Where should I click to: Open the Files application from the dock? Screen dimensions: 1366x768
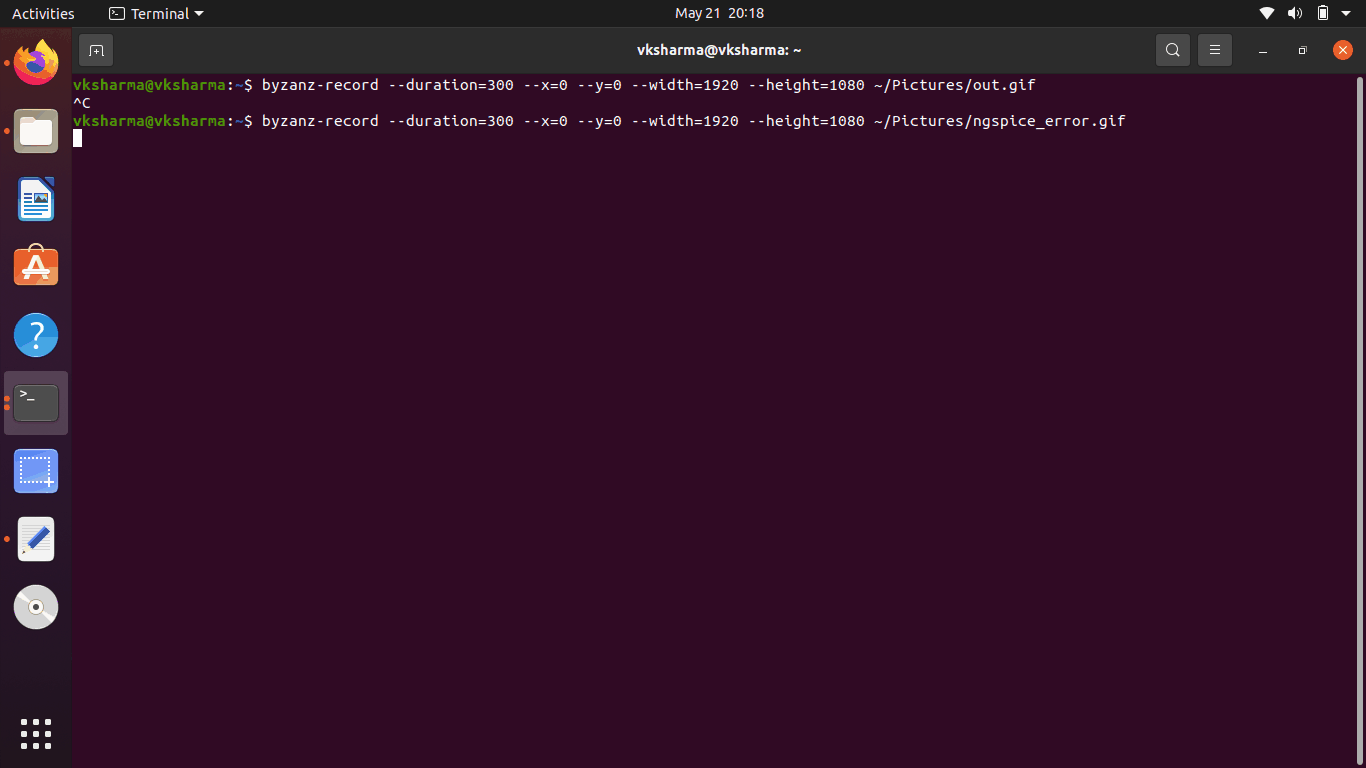click(35, 131)
